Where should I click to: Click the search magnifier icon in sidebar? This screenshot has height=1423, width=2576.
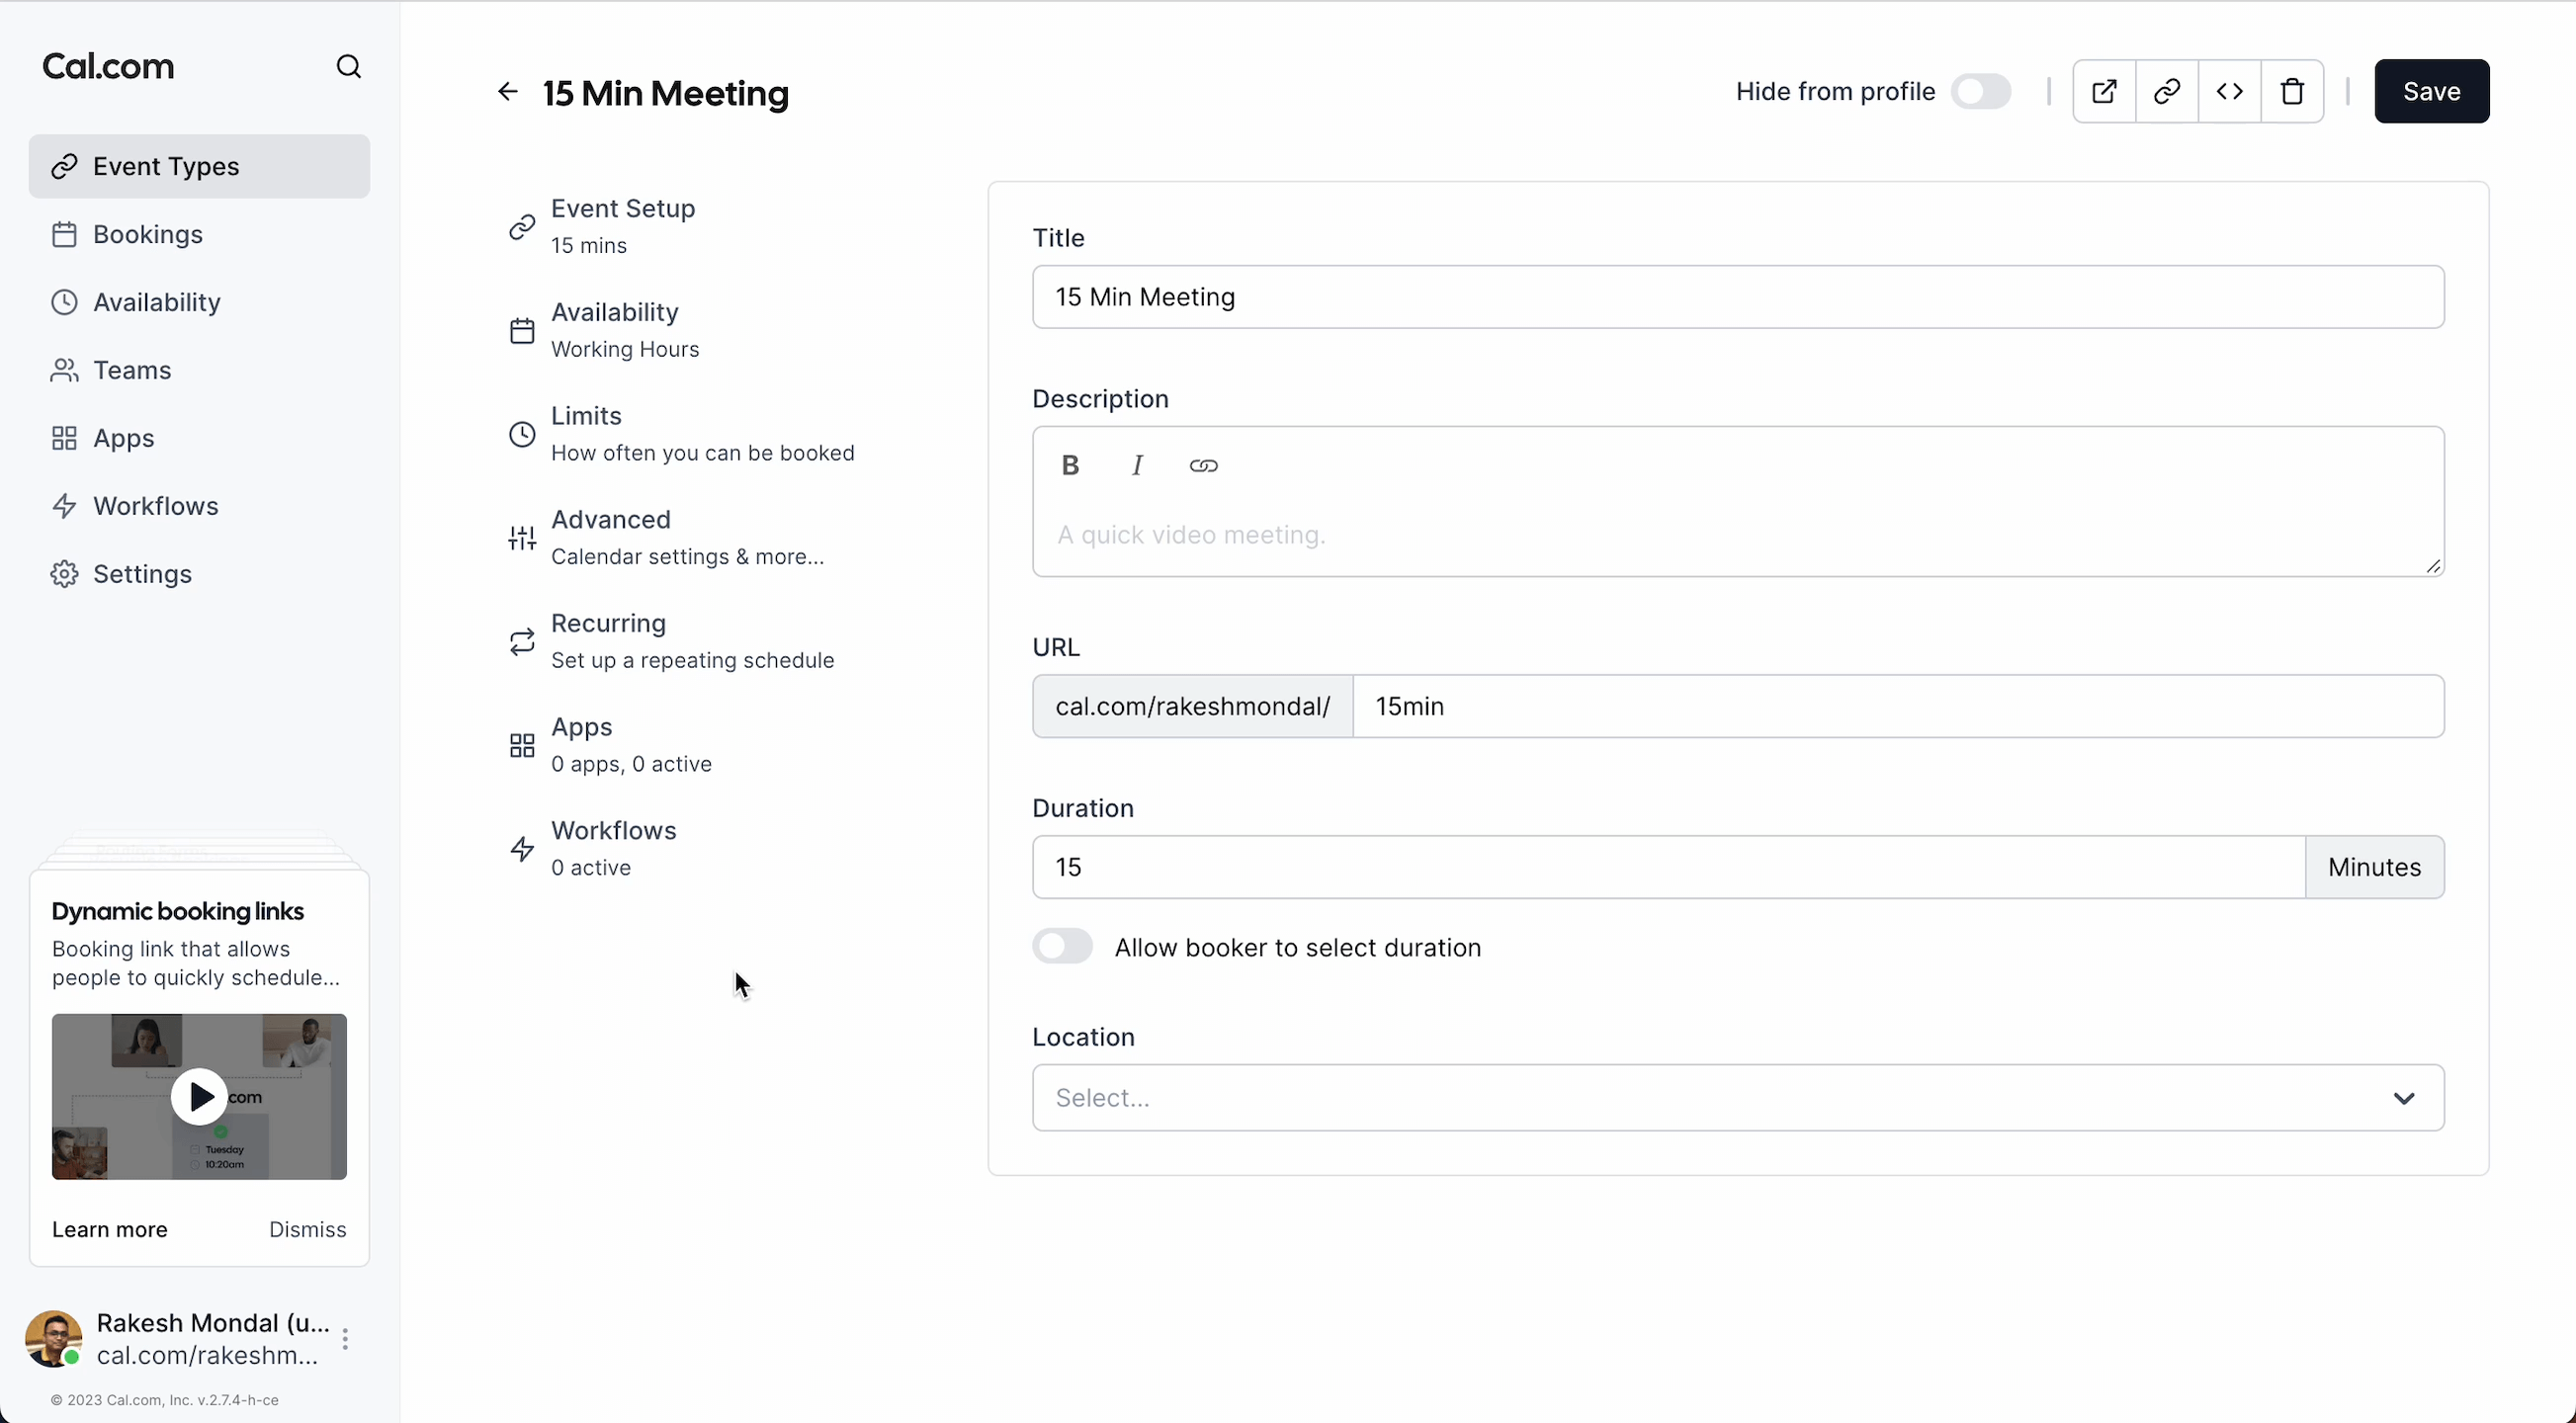click(x=348, y=66)
